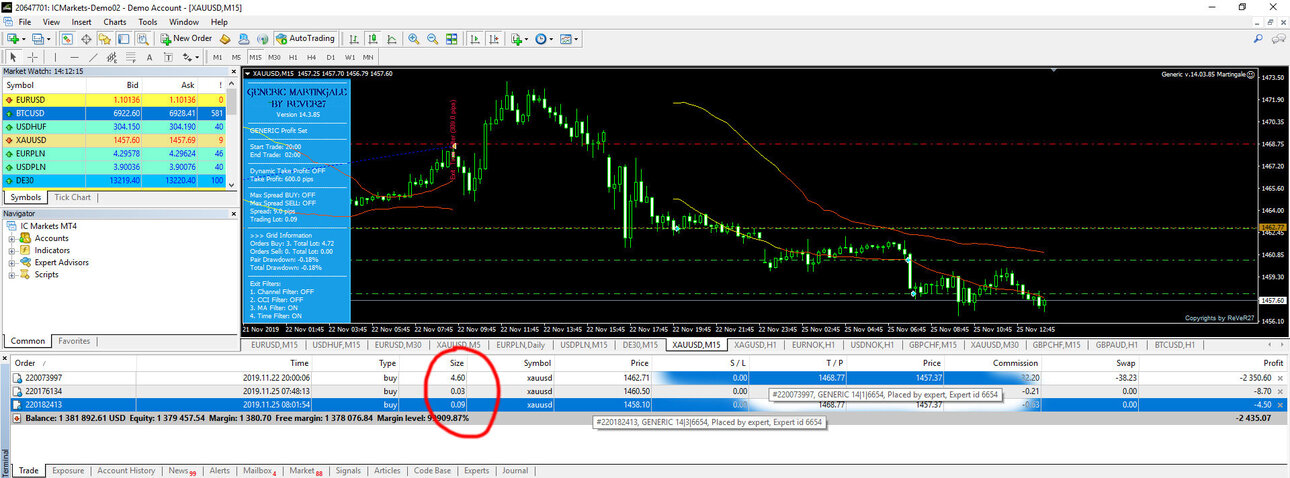Switch timeframe to M1
Image resolution: width=1290 pixels, height=478 pixels.
click(217, 57)
